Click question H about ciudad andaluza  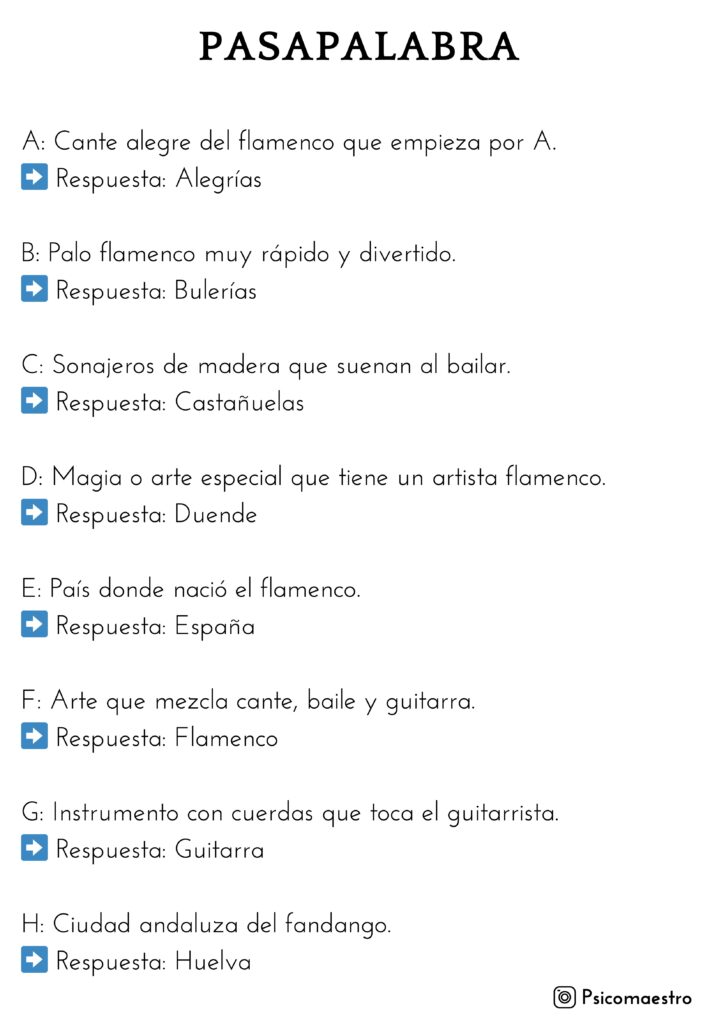[206, 926]
